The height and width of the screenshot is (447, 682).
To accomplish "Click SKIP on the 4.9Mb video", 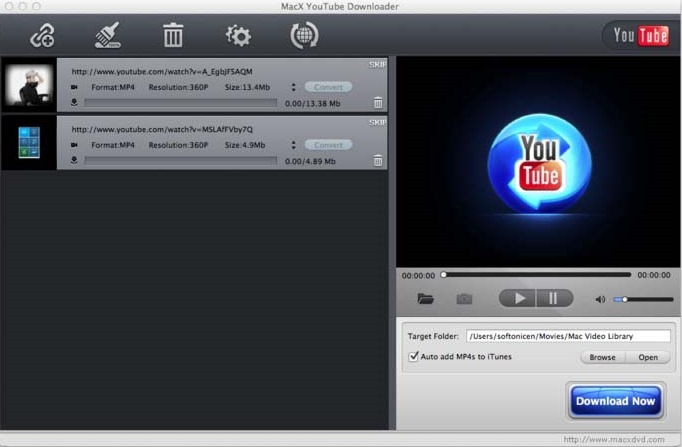I will point(377,123).
